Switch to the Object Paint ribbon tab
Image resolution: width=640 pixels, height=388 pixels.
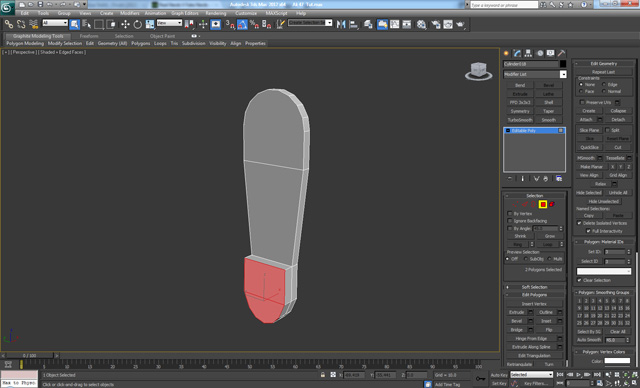point(162,36)
